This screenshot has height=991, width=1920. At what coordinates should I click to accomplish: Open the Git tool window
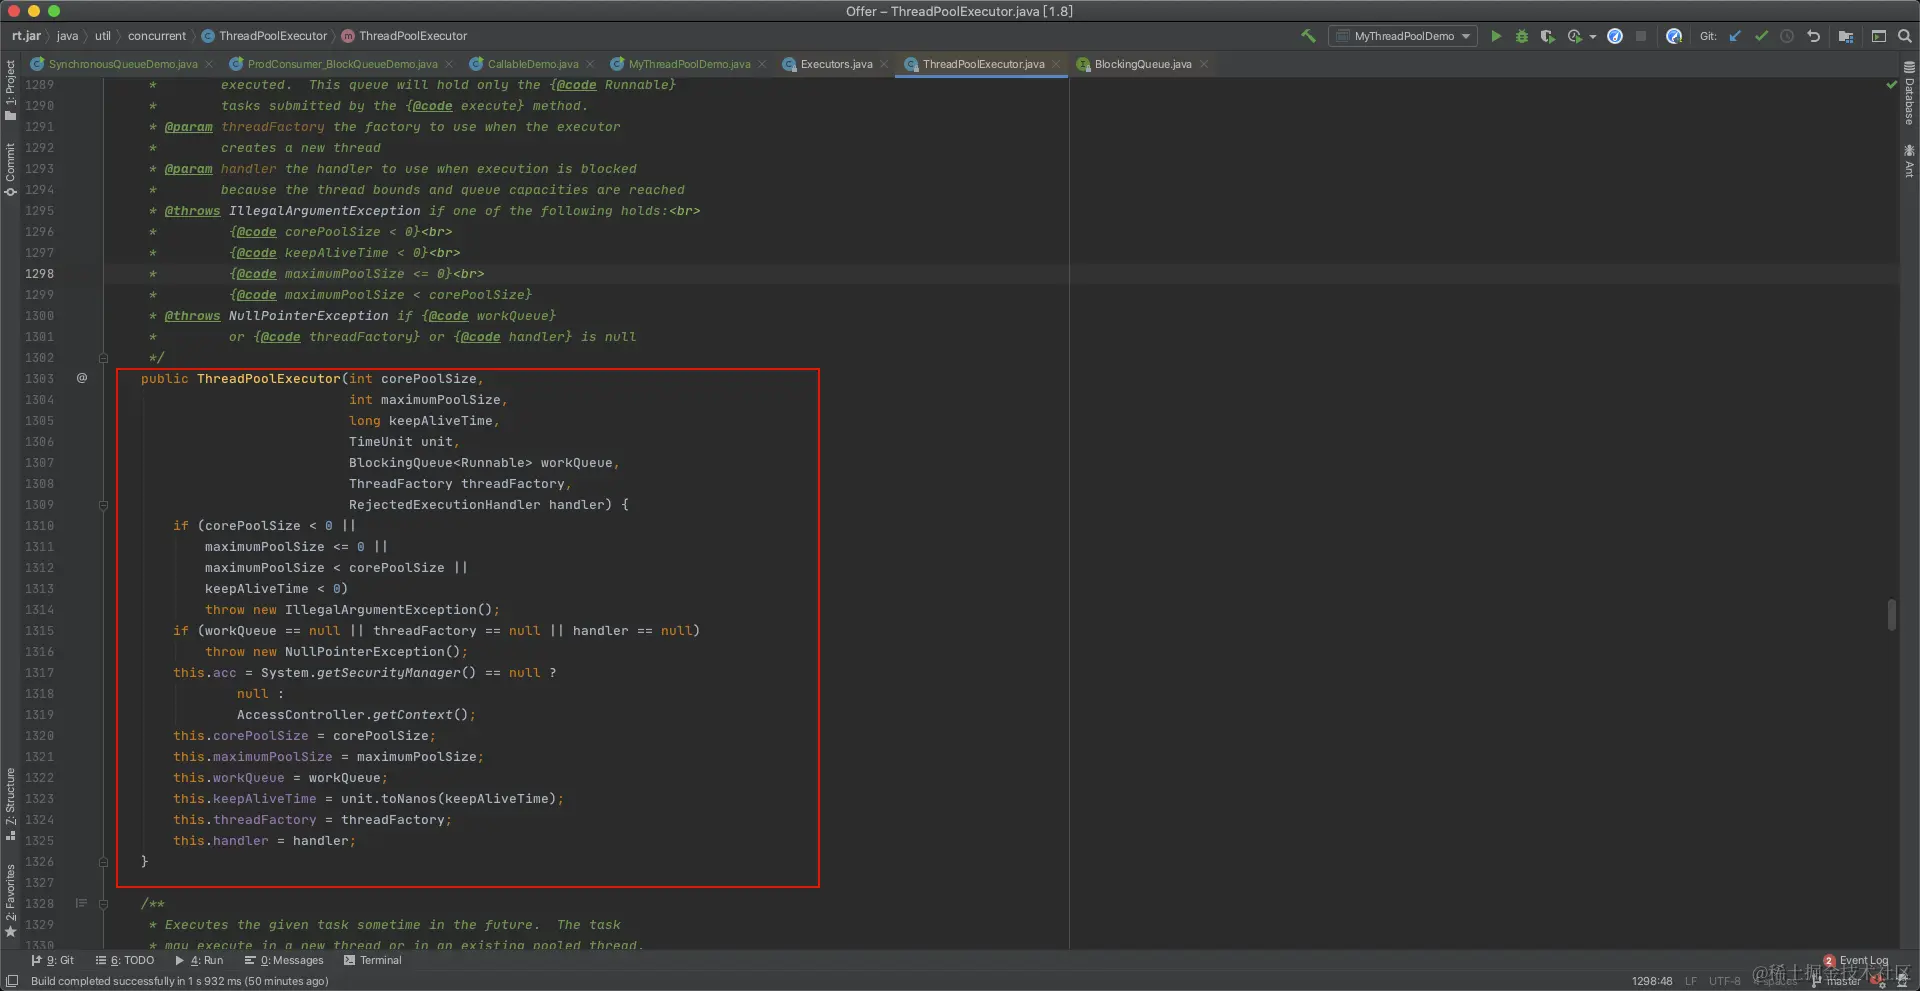tap(53, 960)
